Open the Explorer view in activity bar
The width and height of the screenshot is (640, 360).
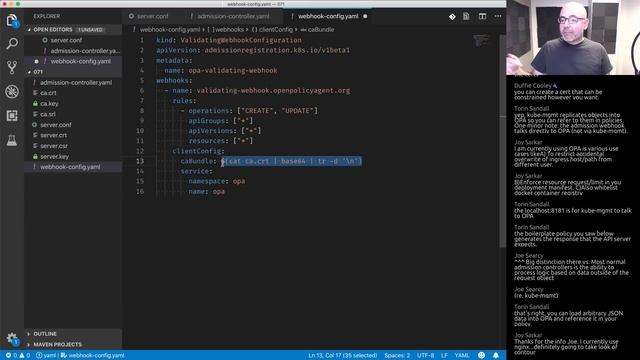(x=11, y=20)
